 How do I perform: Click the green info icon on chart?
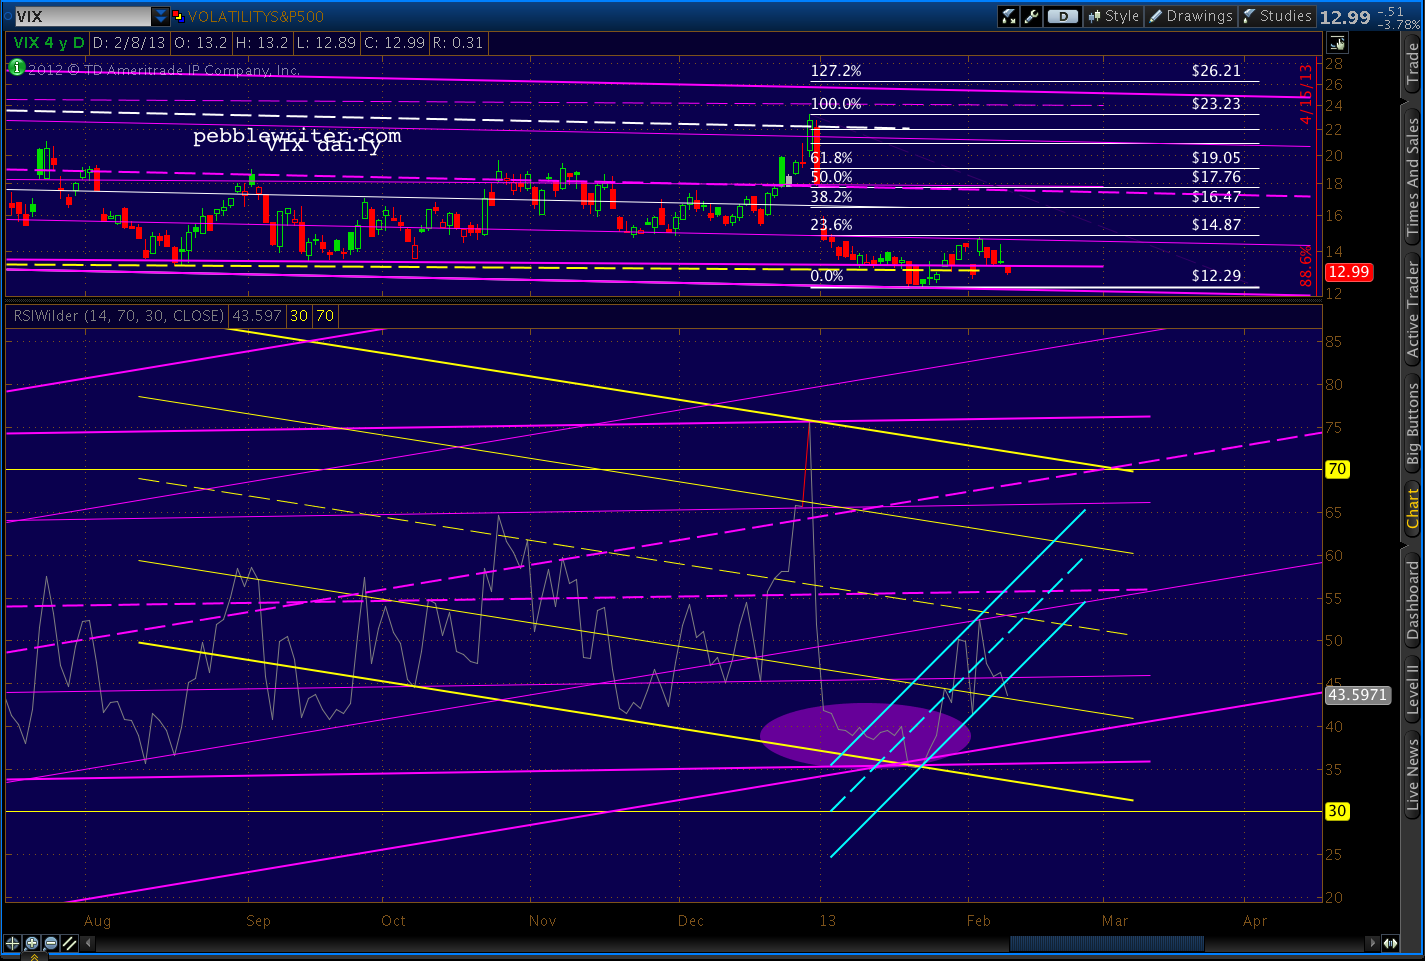coord(16,68)
